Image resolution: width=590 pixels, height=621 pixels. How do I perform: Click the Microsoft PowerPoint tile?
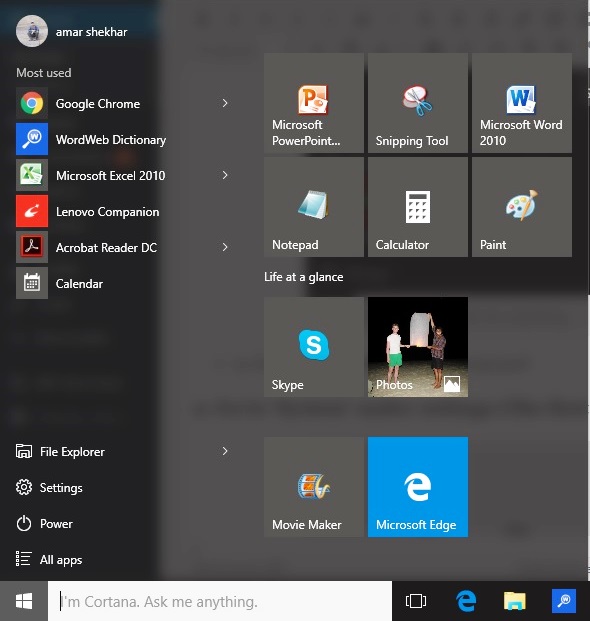tap(314, 103)
